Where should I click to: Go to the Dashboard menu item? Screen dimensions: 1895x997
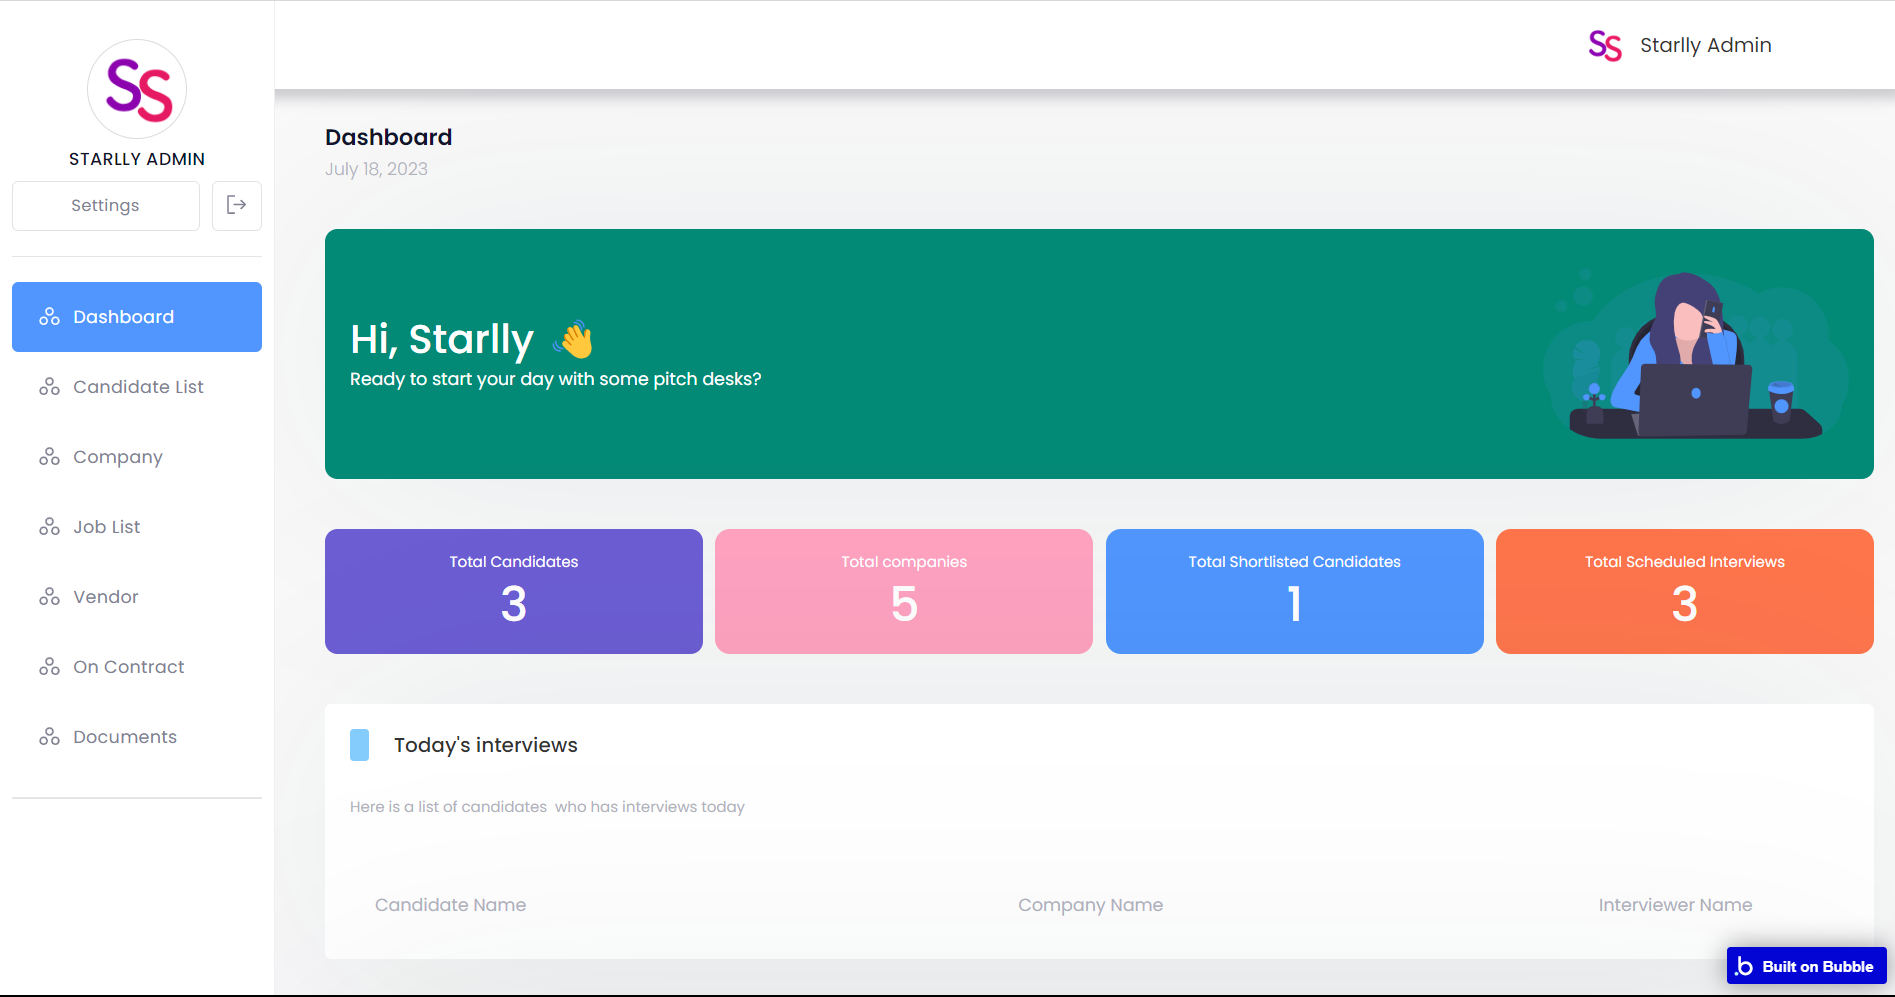137,317
